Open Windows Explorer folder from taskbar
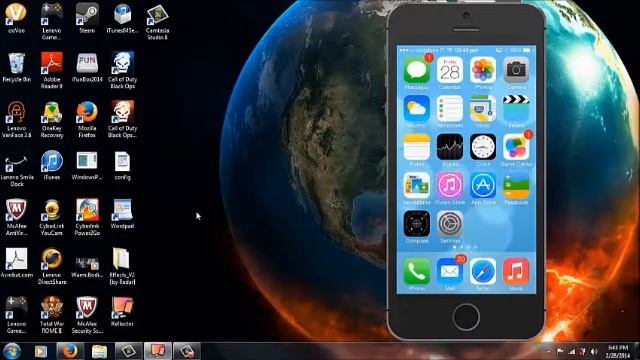 99,351
